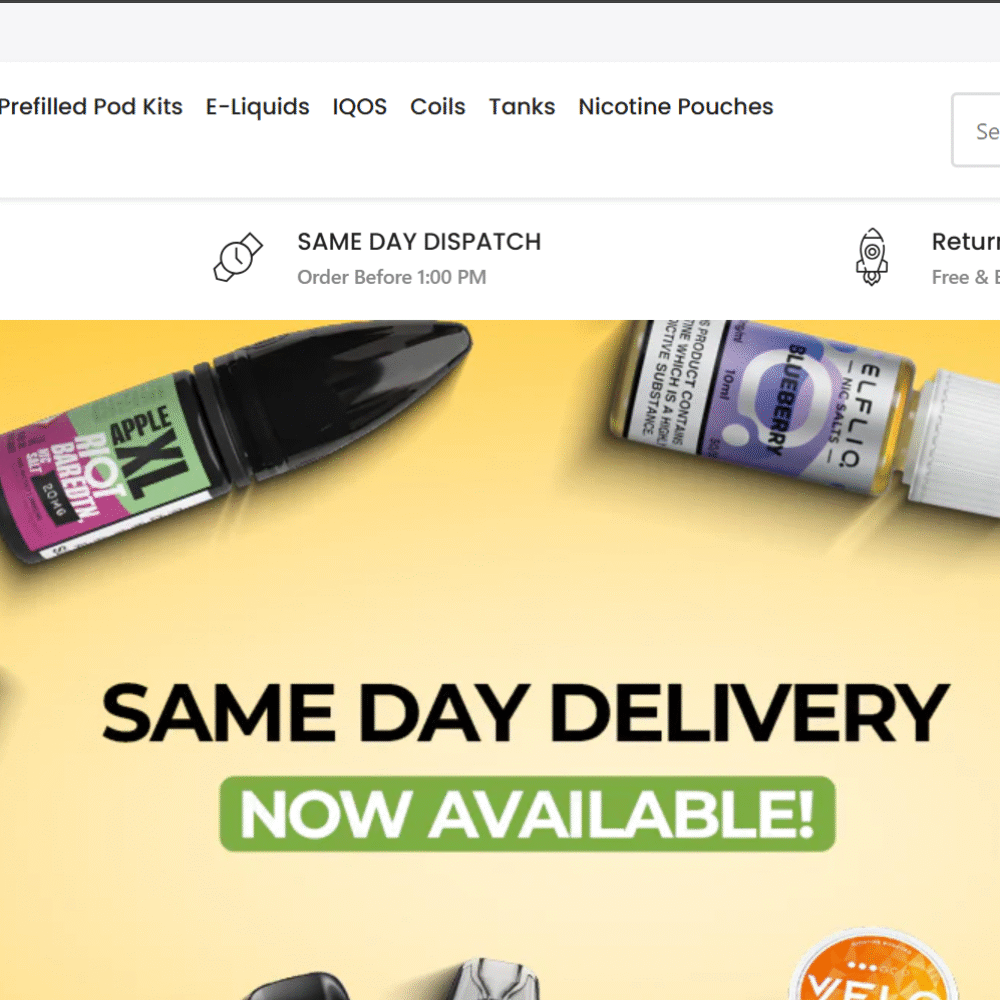The height and width of the screenshot is (1000, 1000).
Task: Navigate to Nicotine Pouches
Action: point(675,107)
